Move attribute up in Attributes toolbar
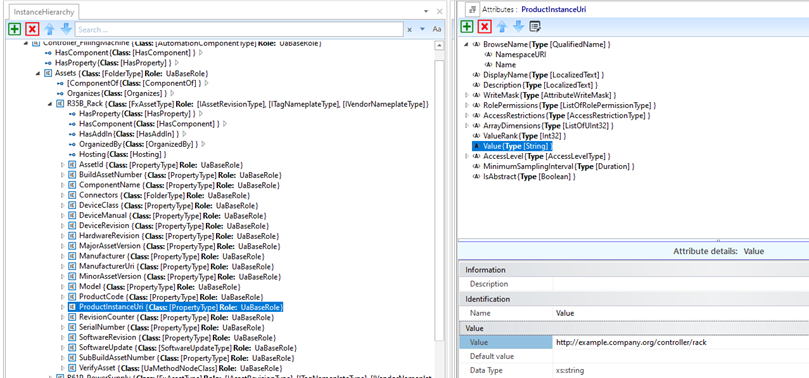 [x=502, y=26]
